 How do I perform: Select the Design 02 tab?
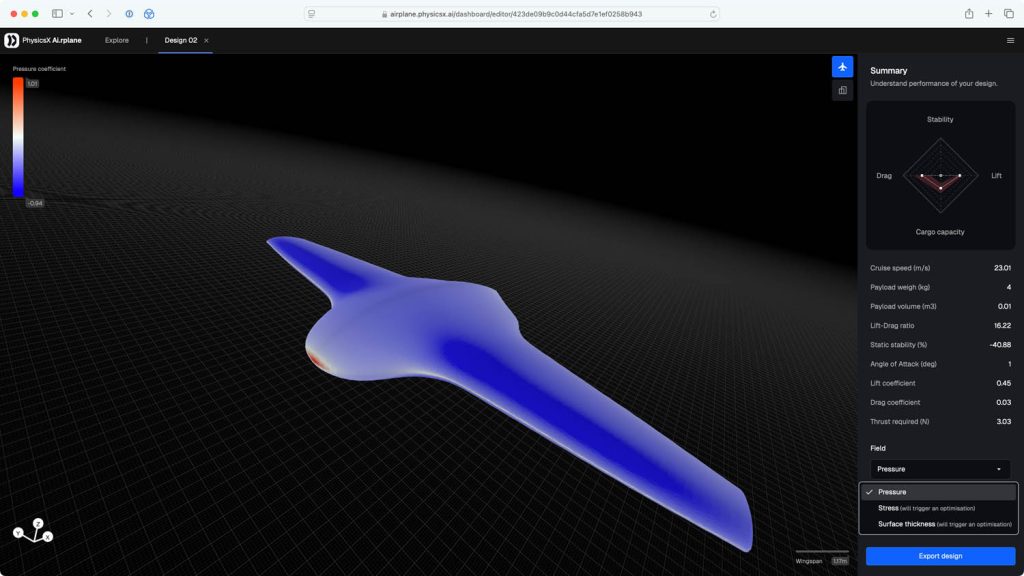pyautogui.click(x=180, y=40)
